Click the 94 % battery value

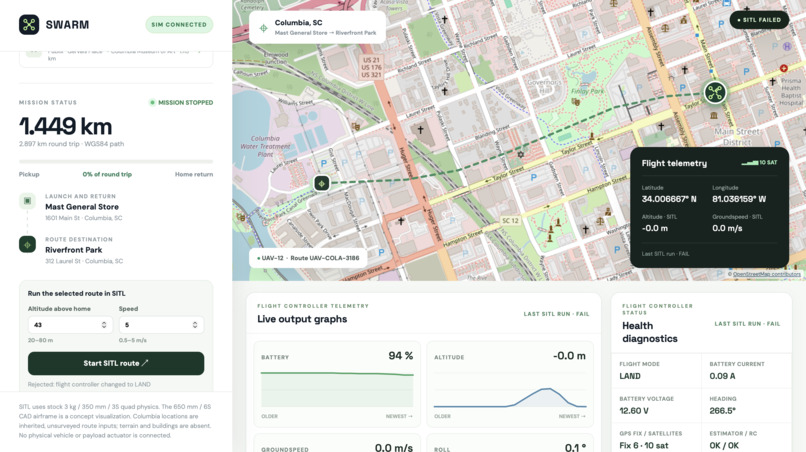(400, 356)
